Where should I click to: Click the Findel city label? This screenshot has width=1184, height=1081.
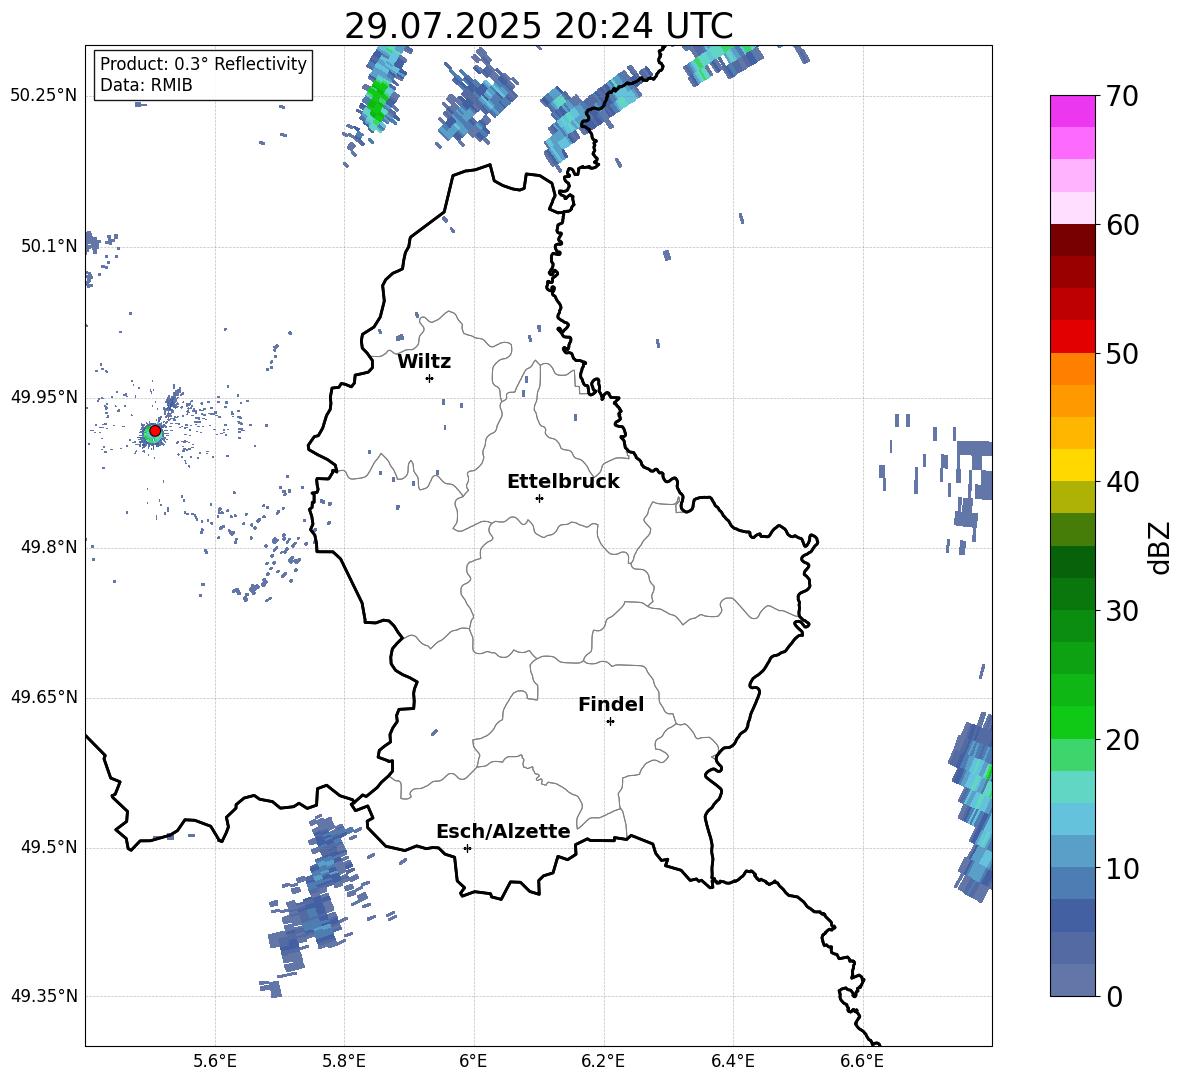[x=611, y=704]
